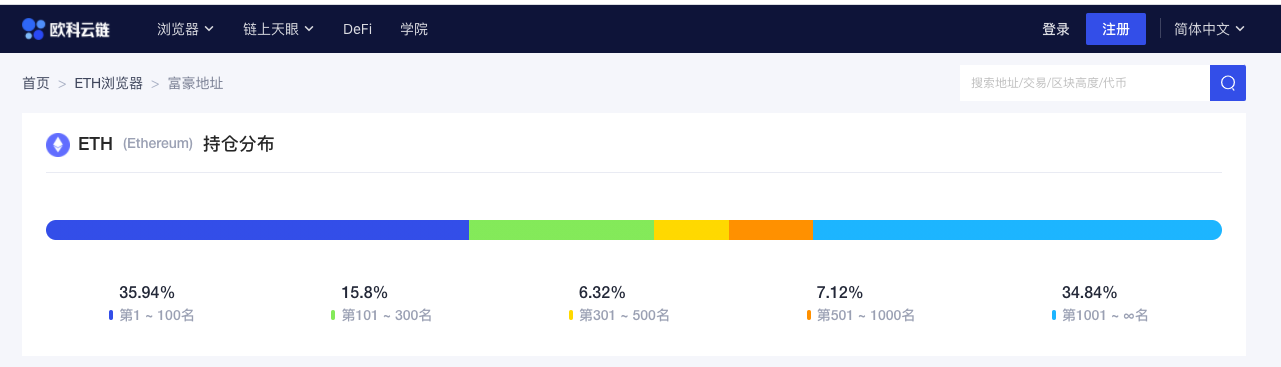Open the 简体中文 language selector

click(x=1209, y=29)
